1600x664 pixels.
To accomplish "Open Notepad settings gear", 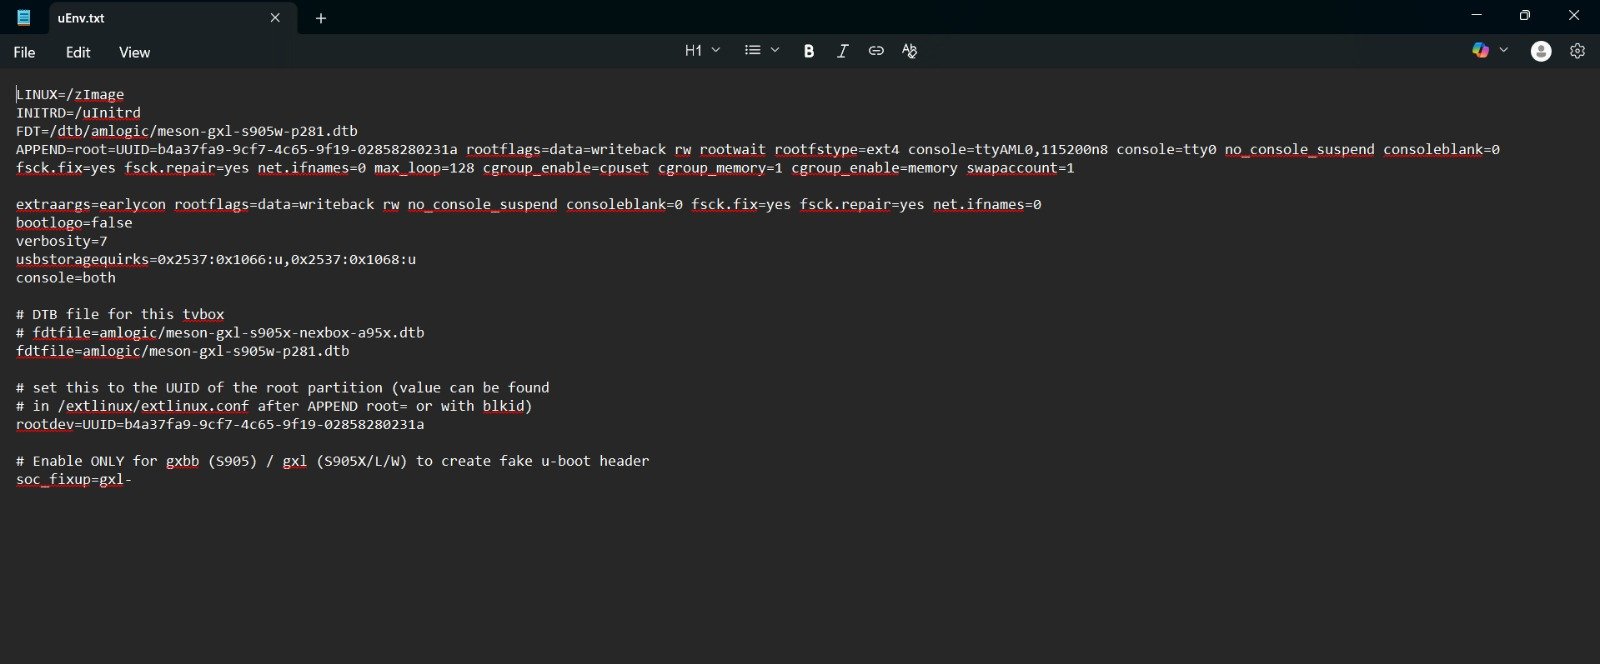I will click(1577, 51).
